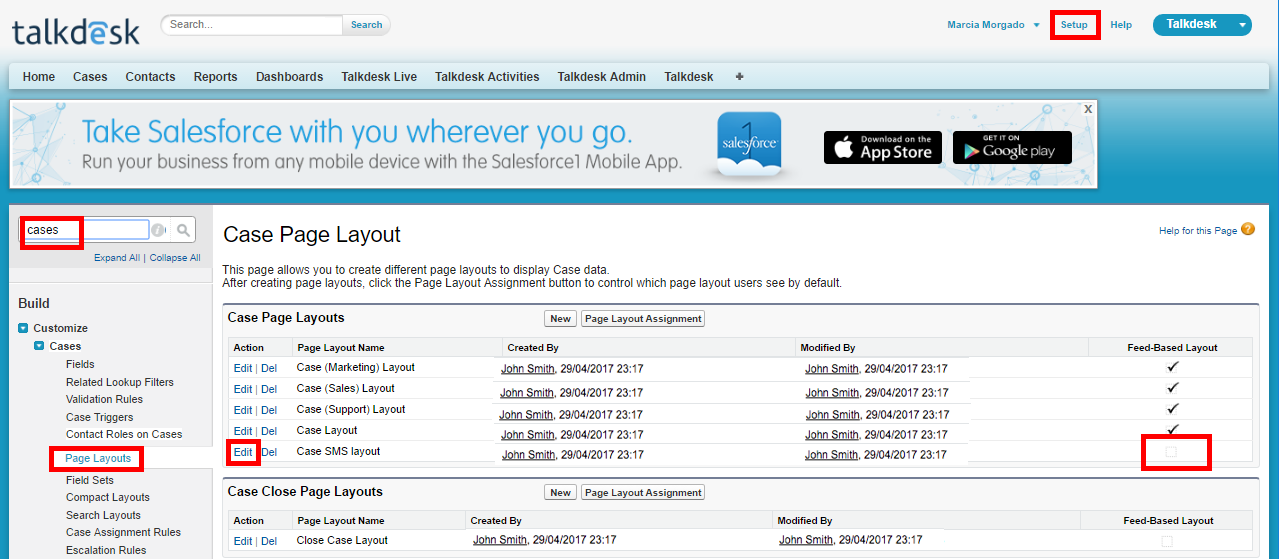Select Validation Rules in sidebar
1279x559 pixels.
(104, 400)
